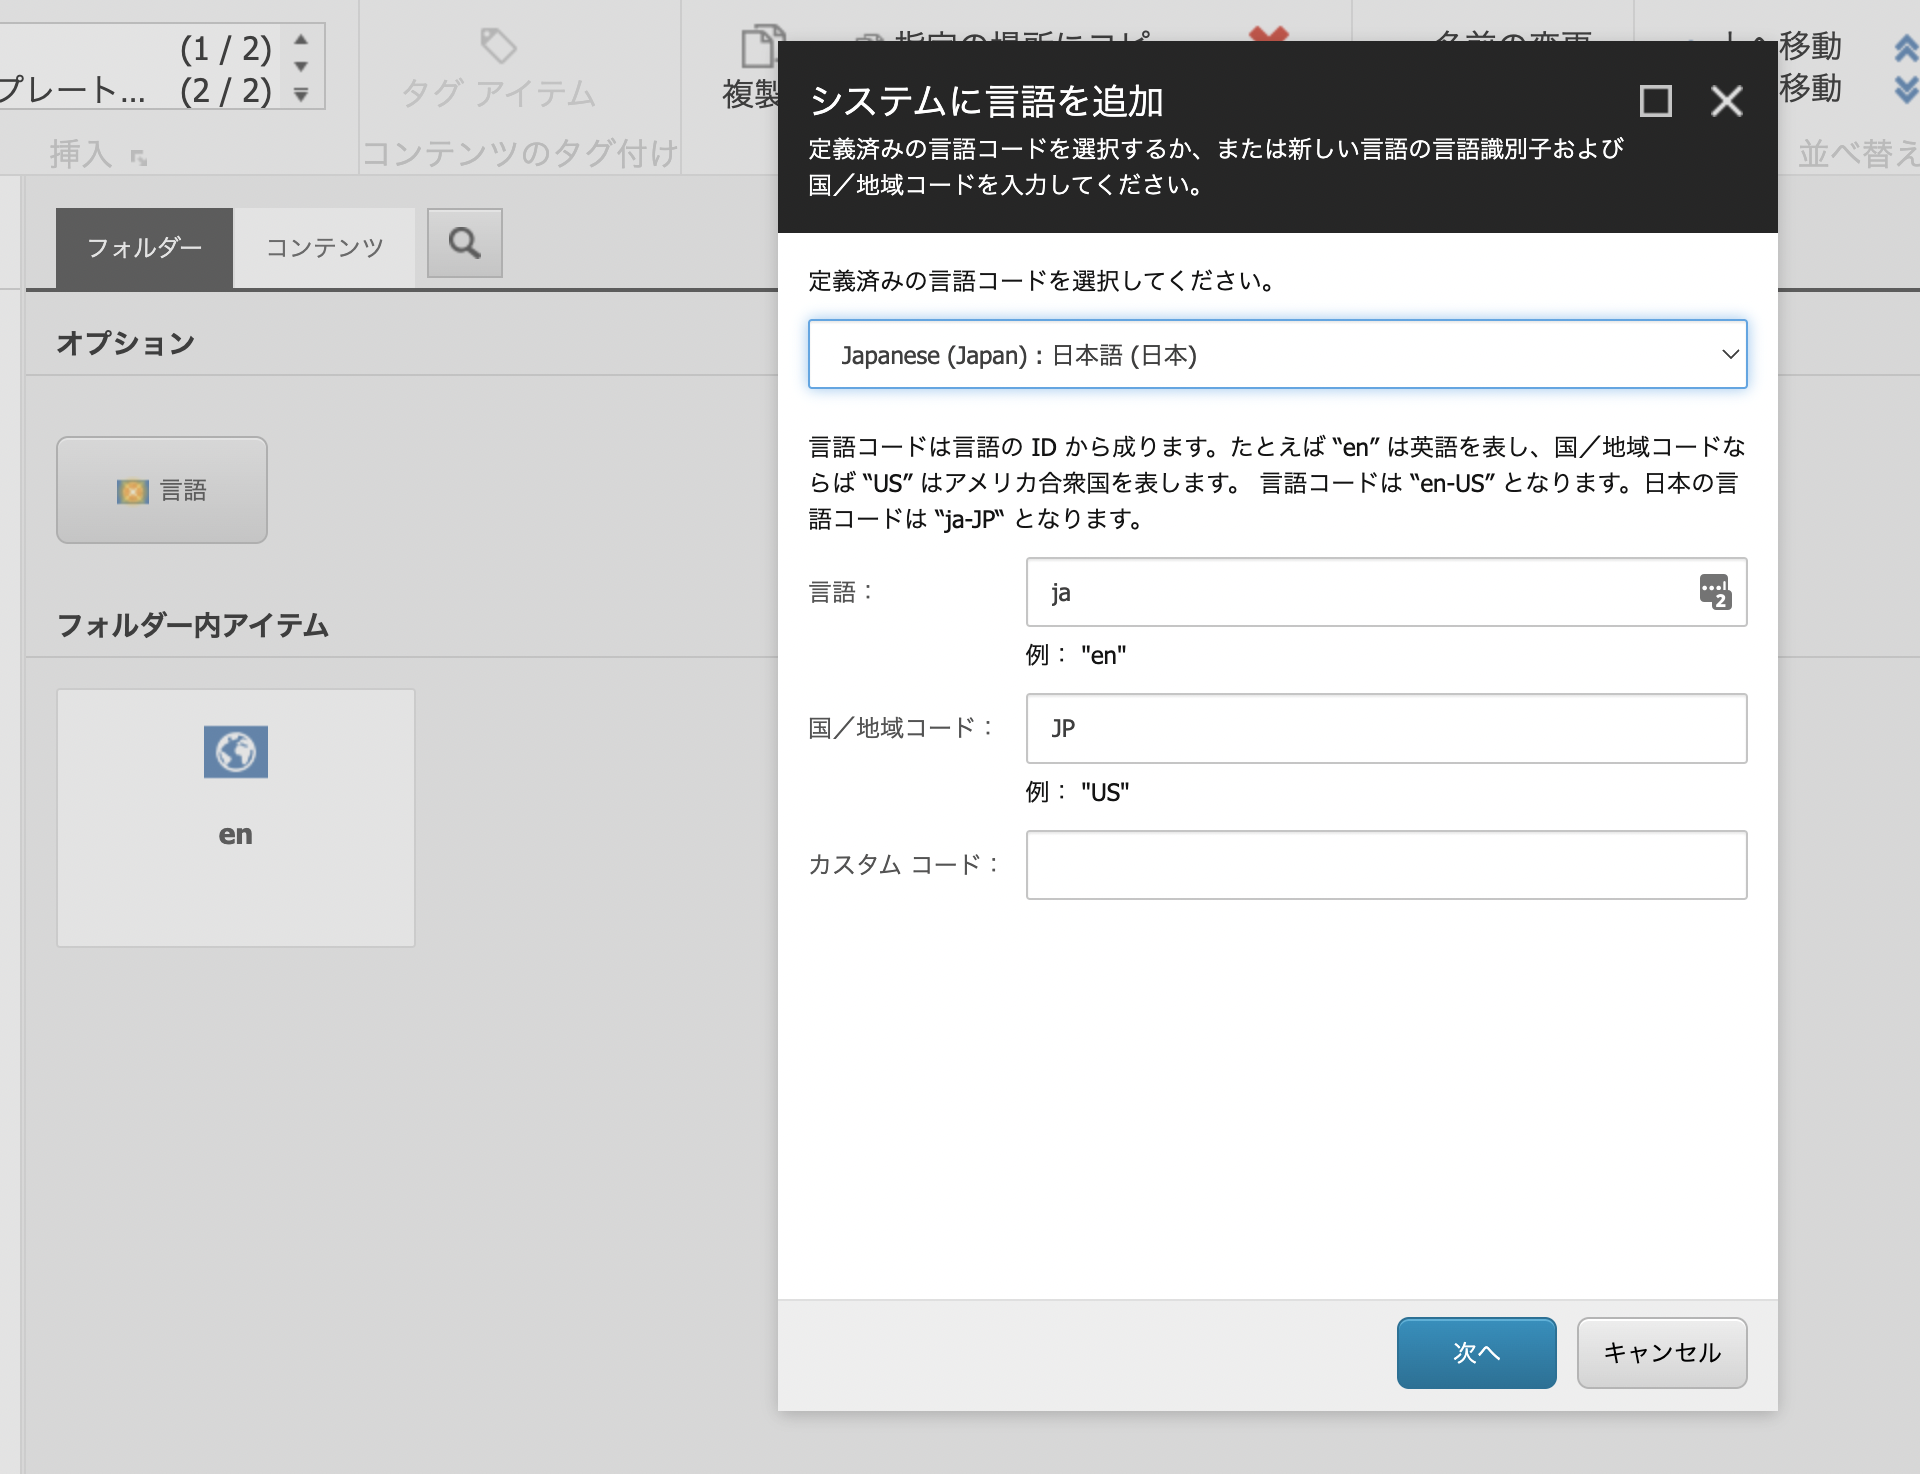Click the double up arrow move icon
The image size is (1920, 1474).
[x=1906, y=49]
